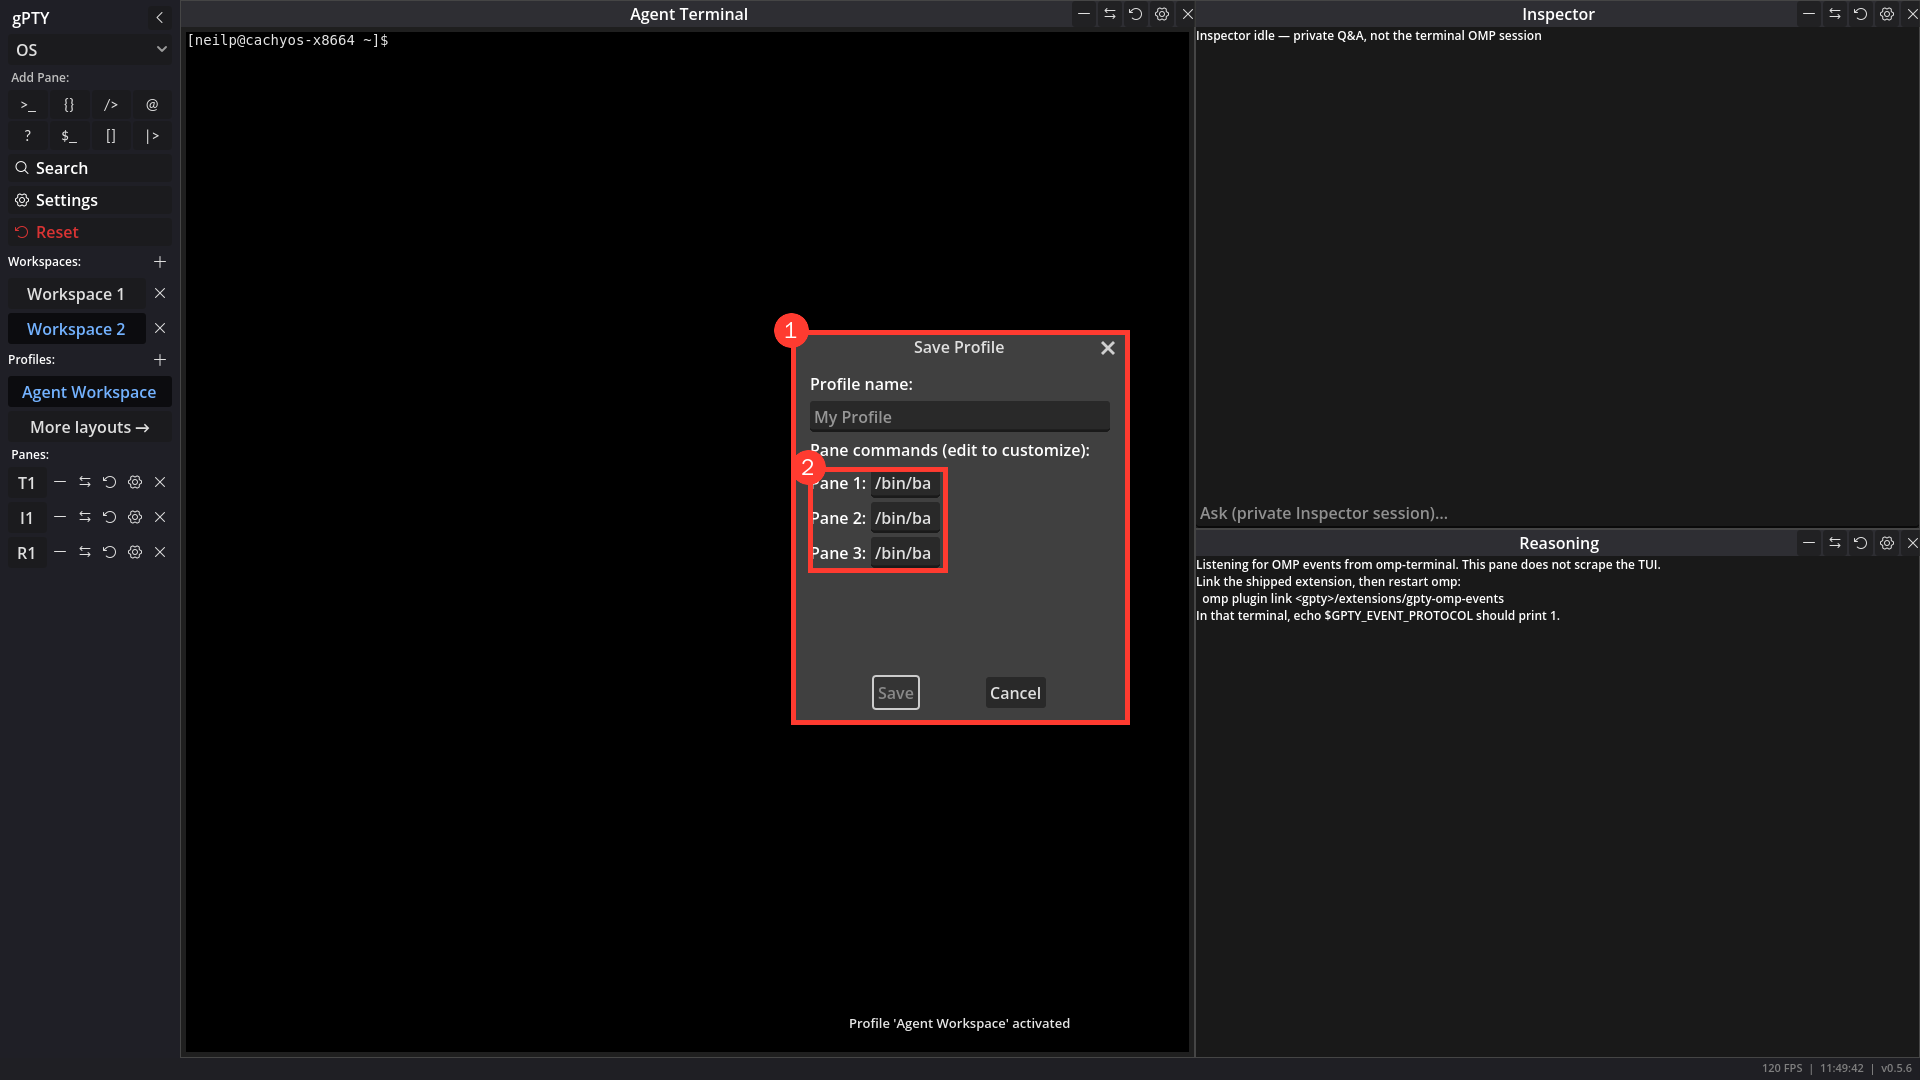Swap pane T1 using arrows icon
This screenshot has height=1080, width=1920.
85,482
